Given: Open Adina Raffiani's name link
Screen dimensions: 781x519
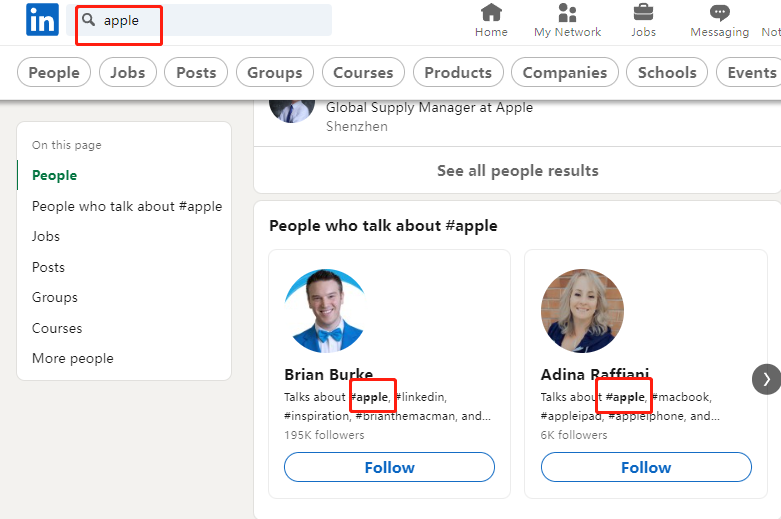Looking at the screenshot, I should (x=595, y=374).
